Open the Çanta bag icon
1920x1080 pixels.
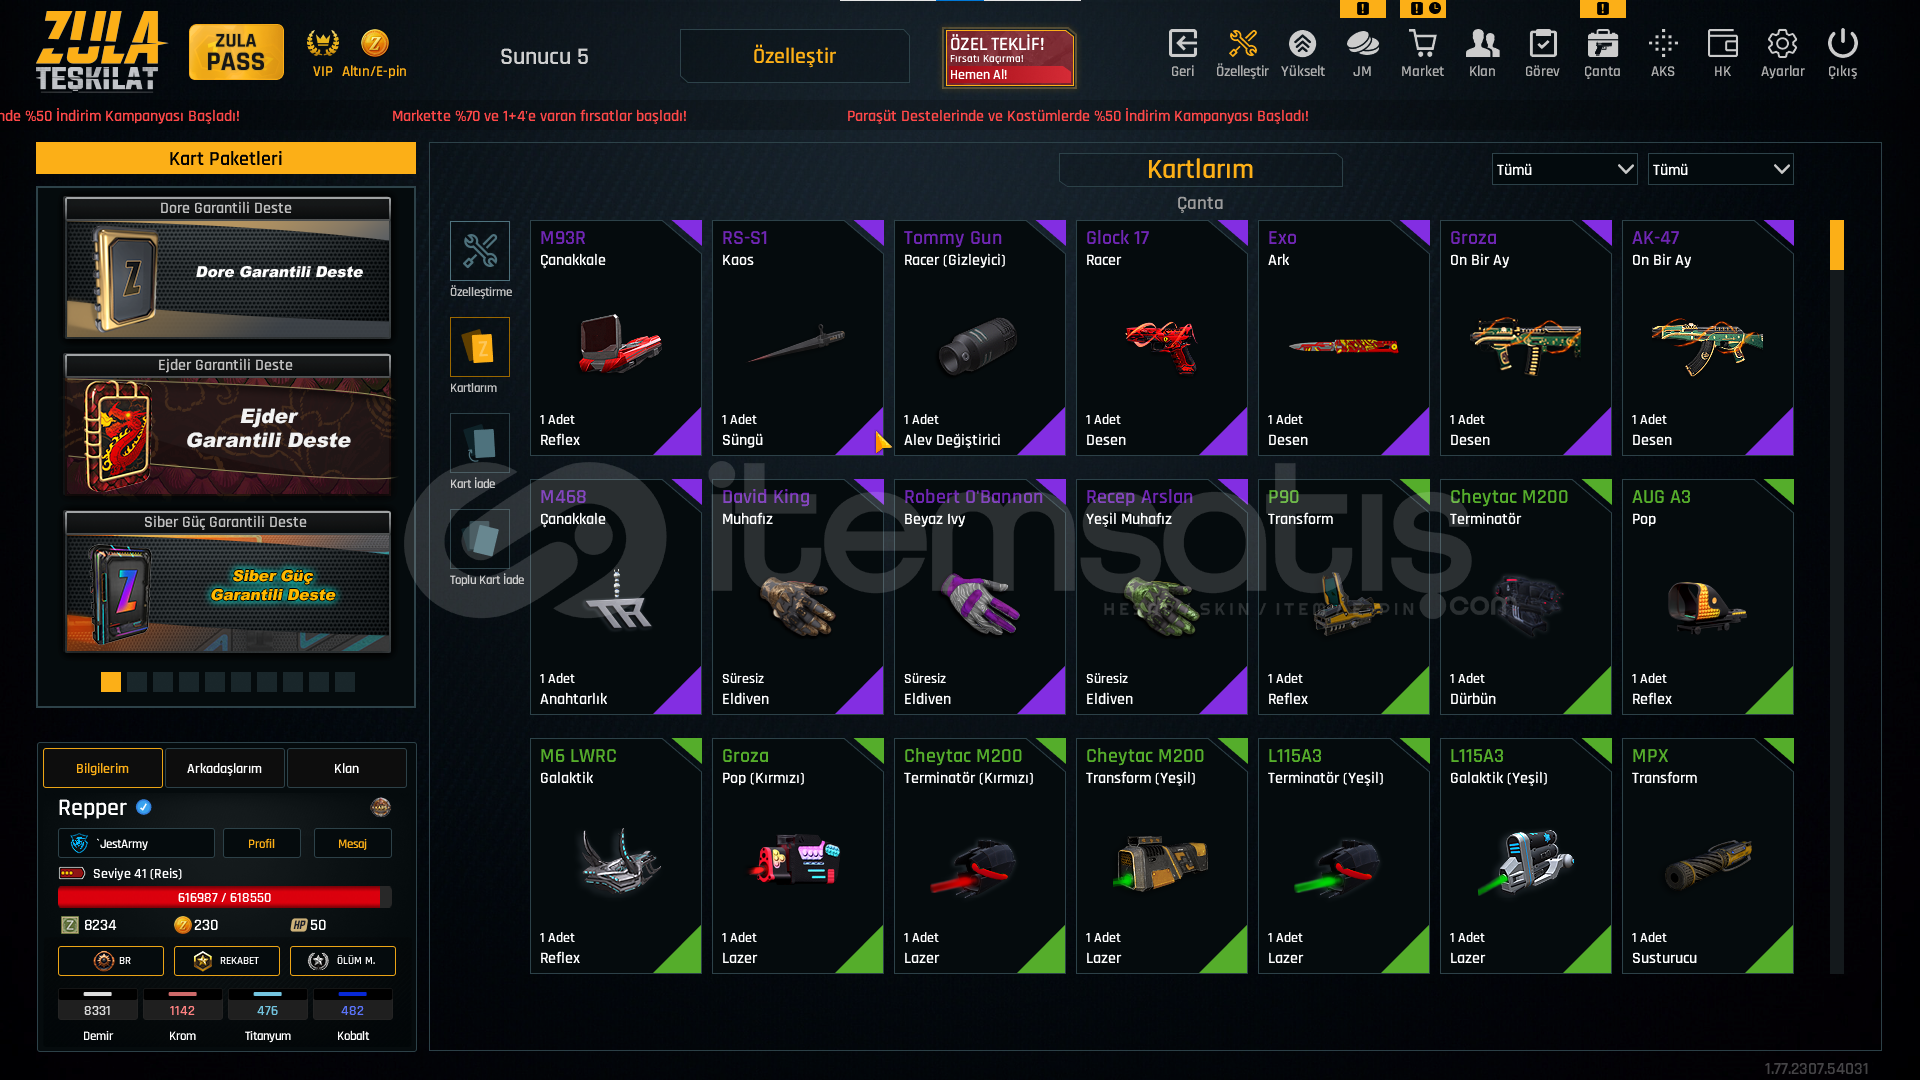point(1602,44)
